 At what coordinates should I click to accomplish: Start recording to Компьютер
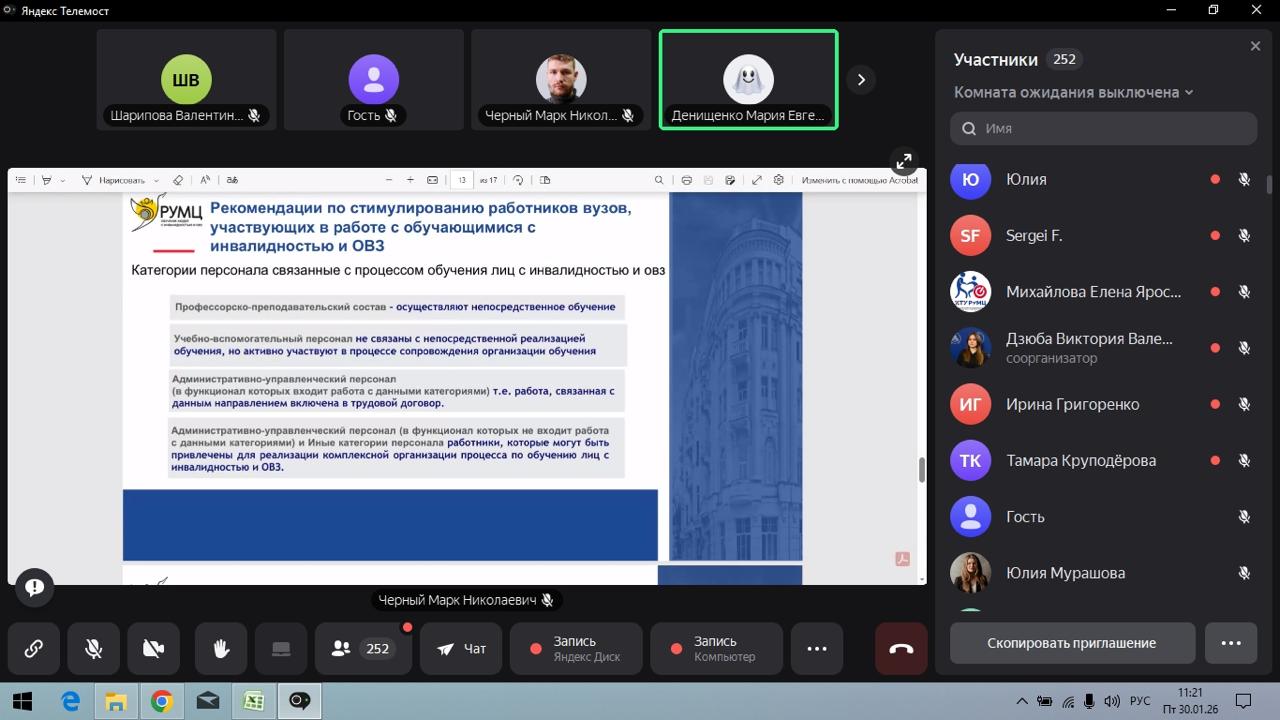[716, 649]
